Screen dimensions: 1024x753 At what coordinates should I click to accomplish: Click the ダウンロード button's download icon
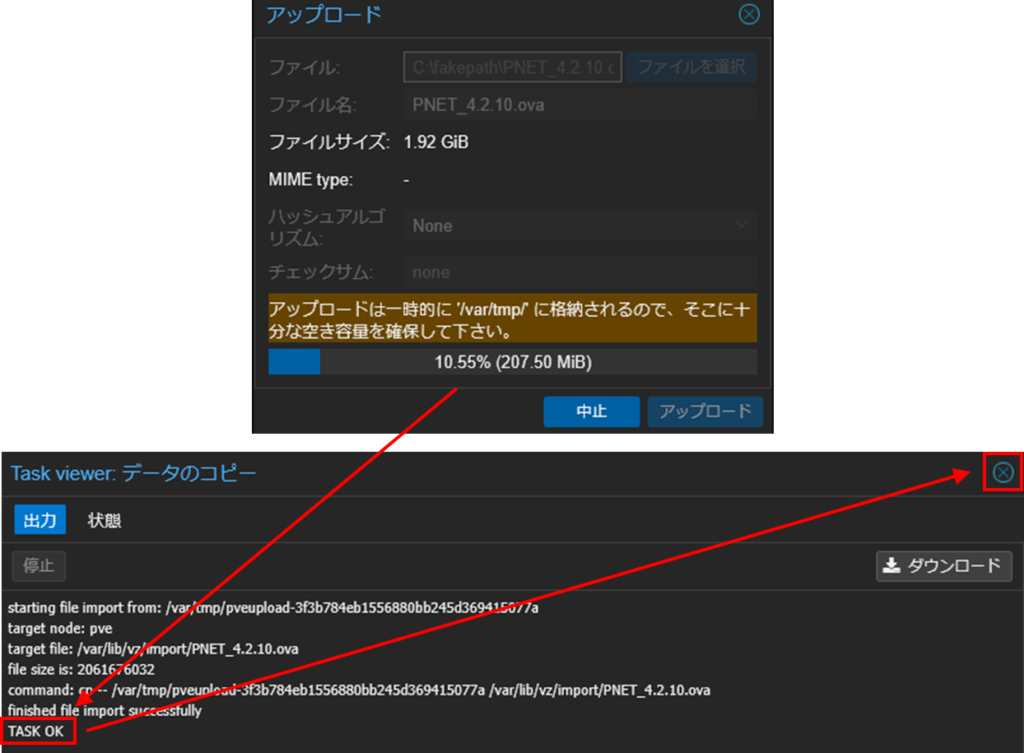tap(891, 566)
